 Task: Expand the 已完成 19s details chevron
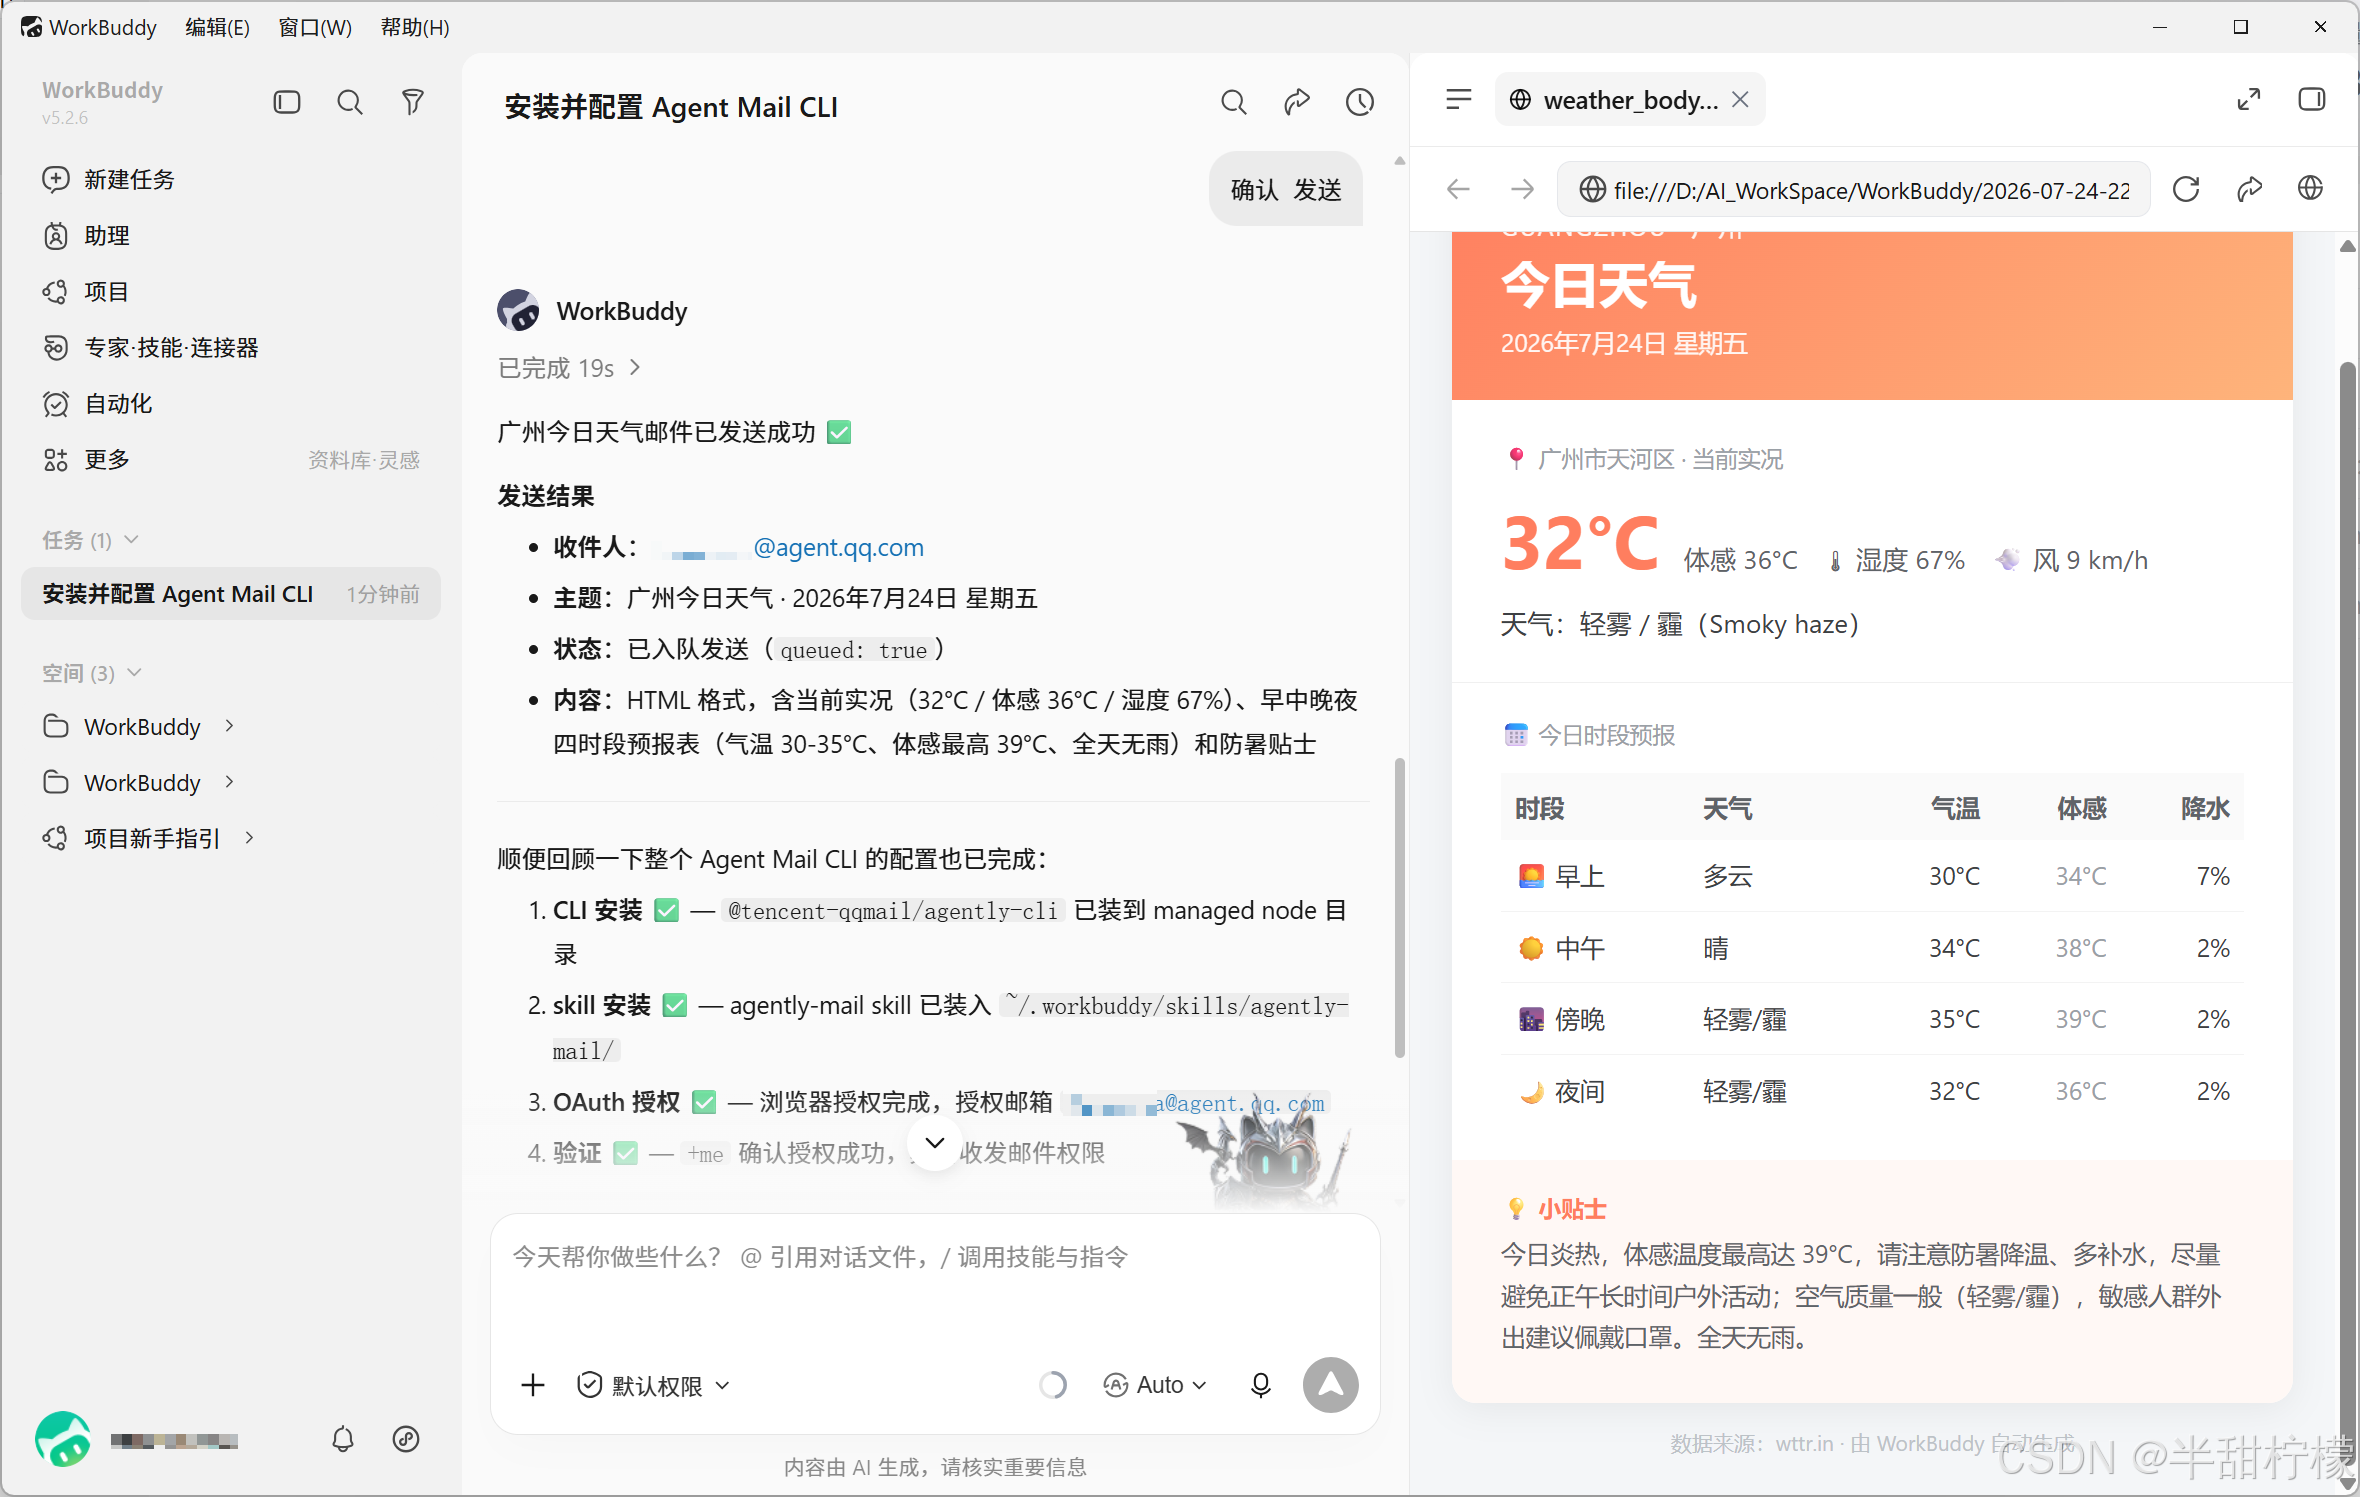(635, 368)
